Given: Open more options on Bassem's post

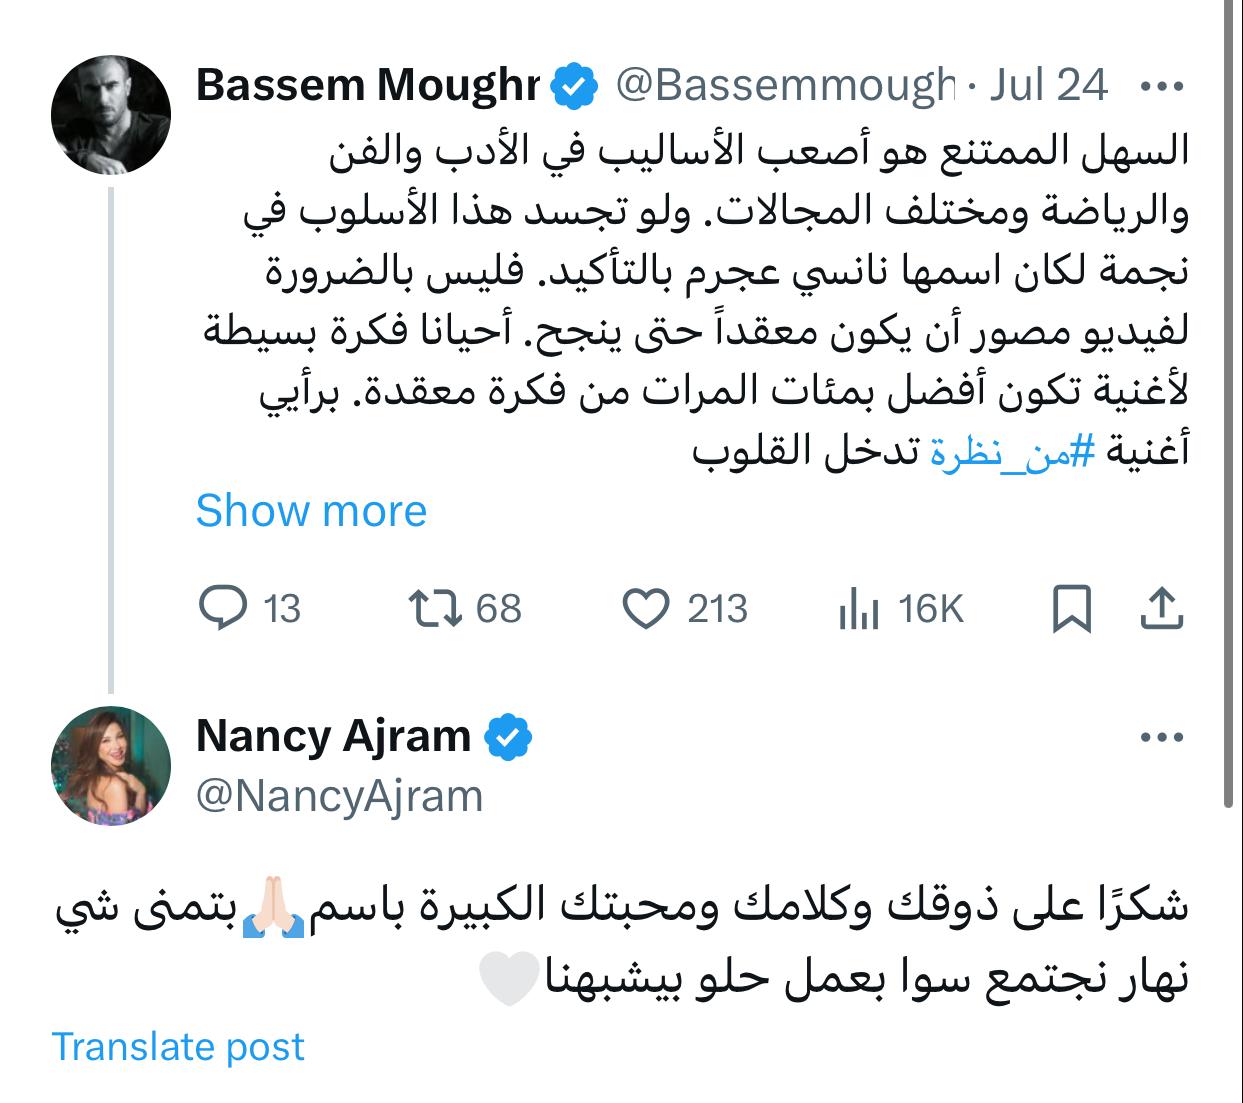Looking at the screenshot, I should [x=1161, y=87].
